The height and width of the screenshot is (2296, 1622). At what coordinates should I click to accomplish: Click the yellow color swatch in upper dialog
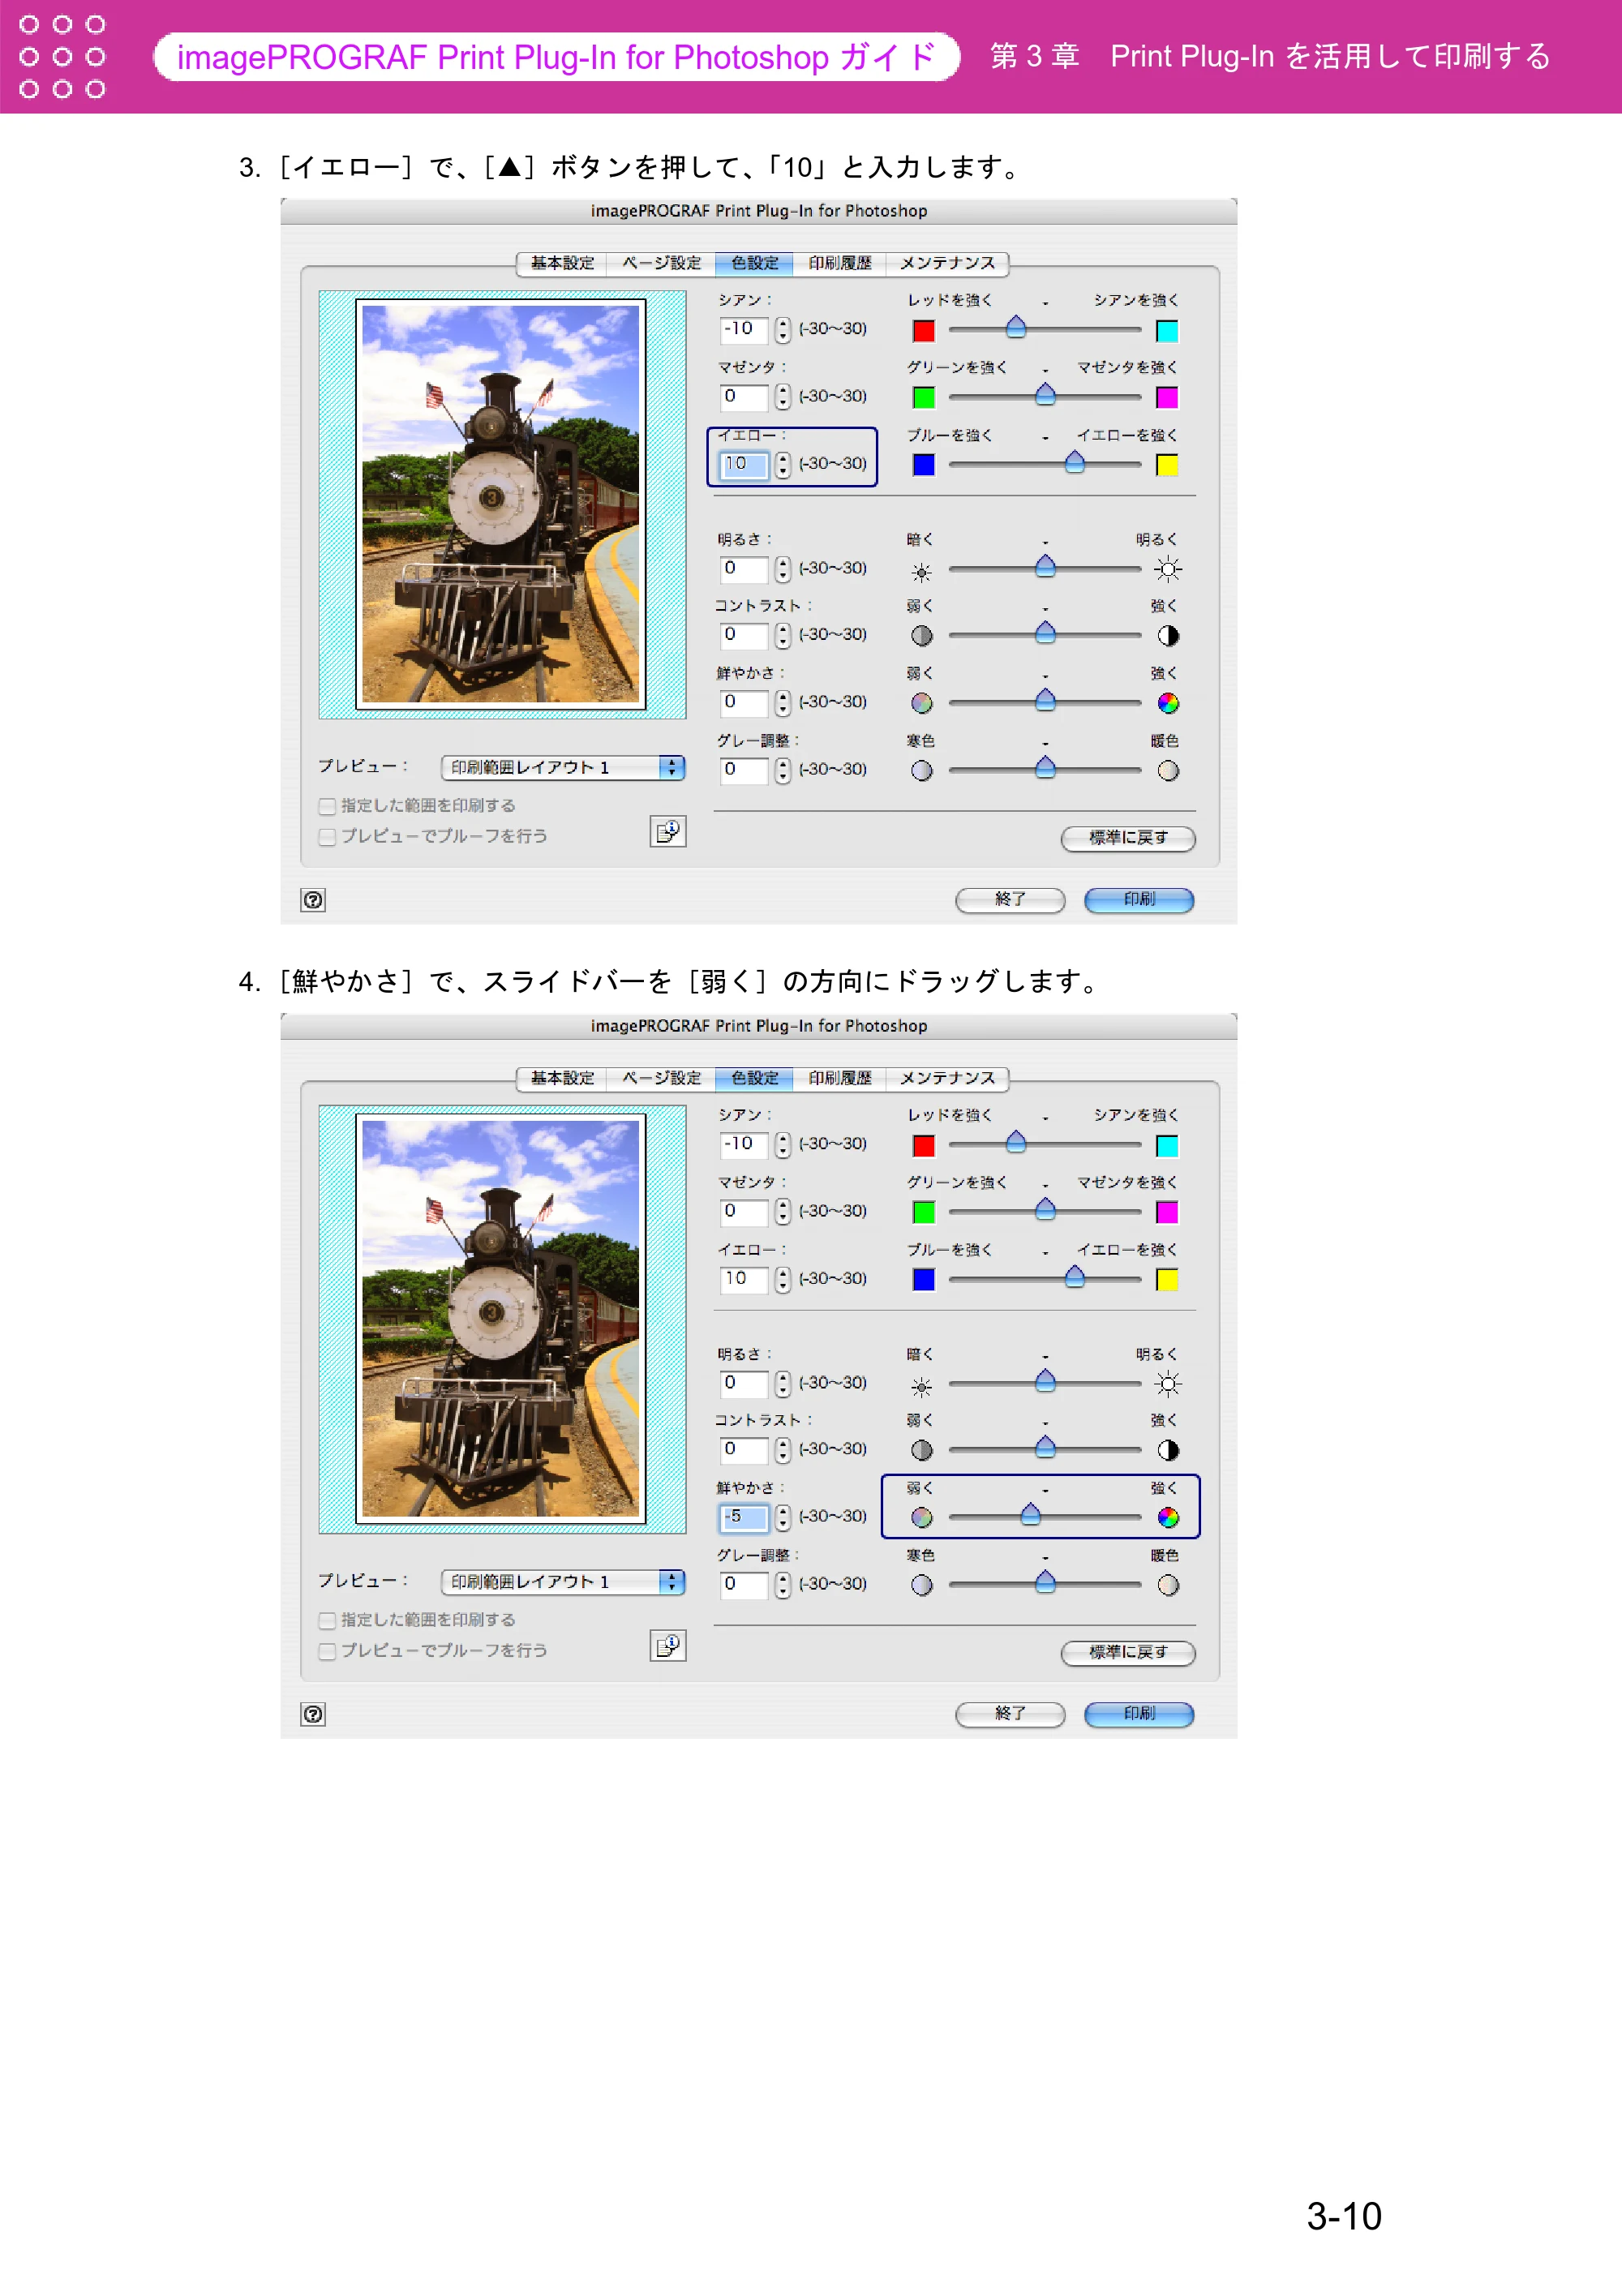click(1166, 465)
